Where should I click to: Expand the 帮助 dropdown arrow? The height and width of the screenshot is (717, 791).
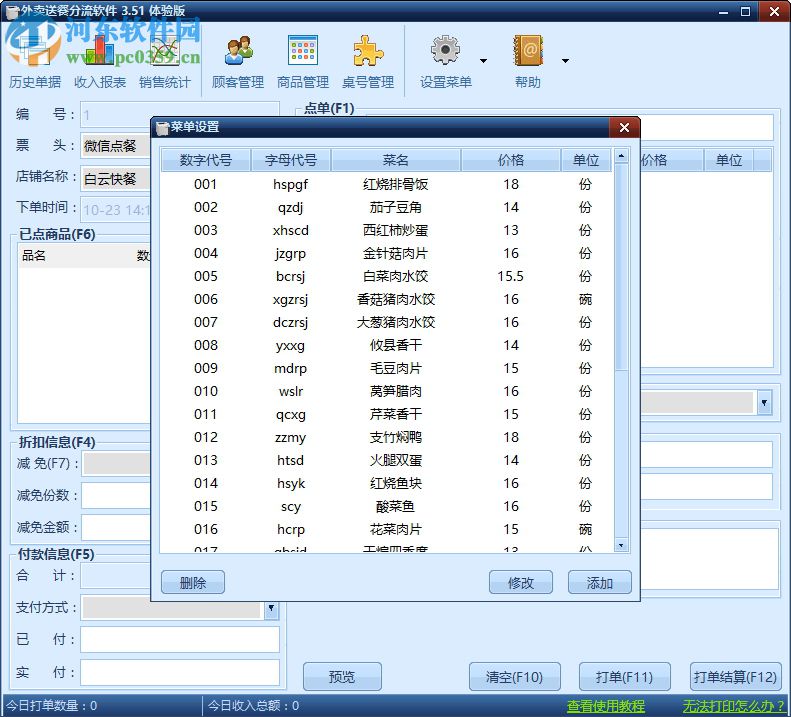(565, 61)
